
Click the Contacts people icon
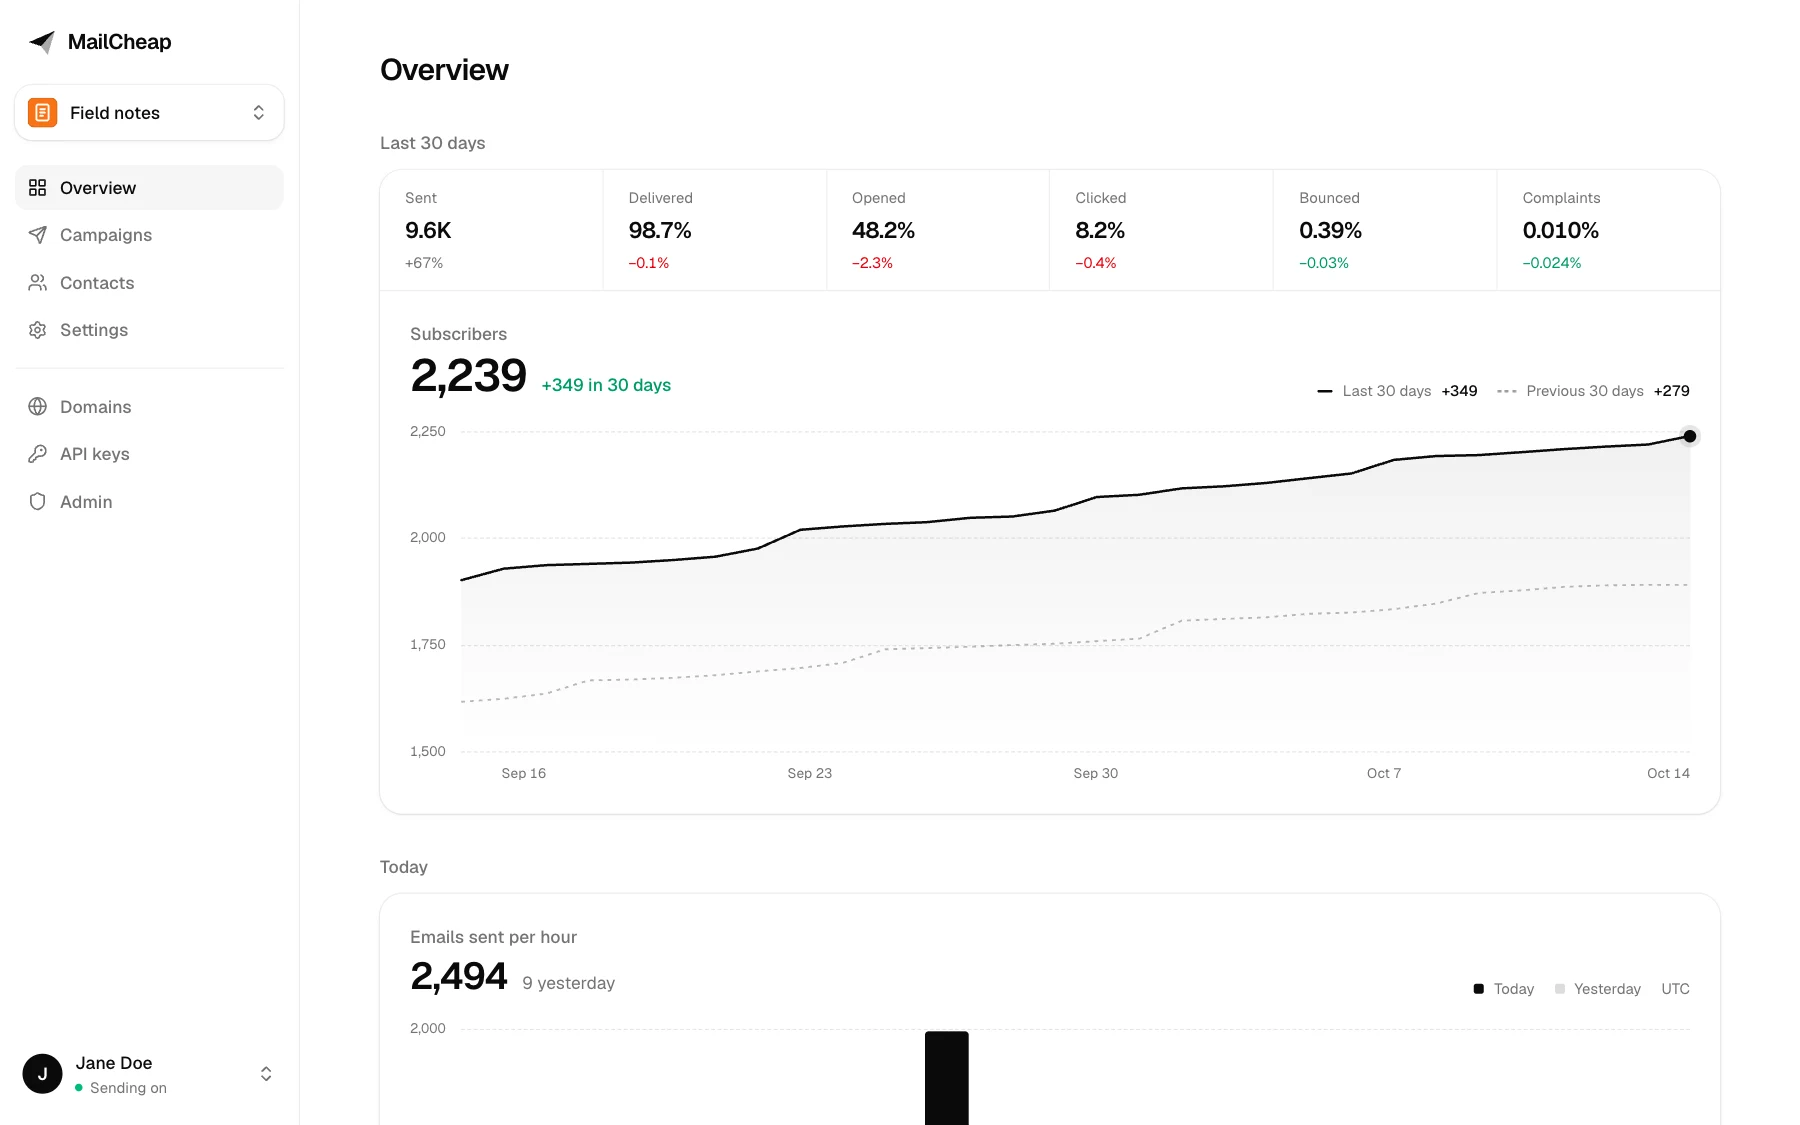(x=38, y=283)
